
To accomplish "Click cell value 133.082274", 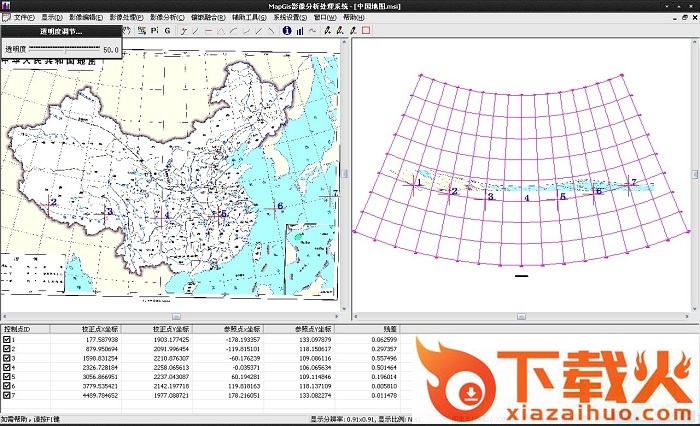I will coord(315,396).
